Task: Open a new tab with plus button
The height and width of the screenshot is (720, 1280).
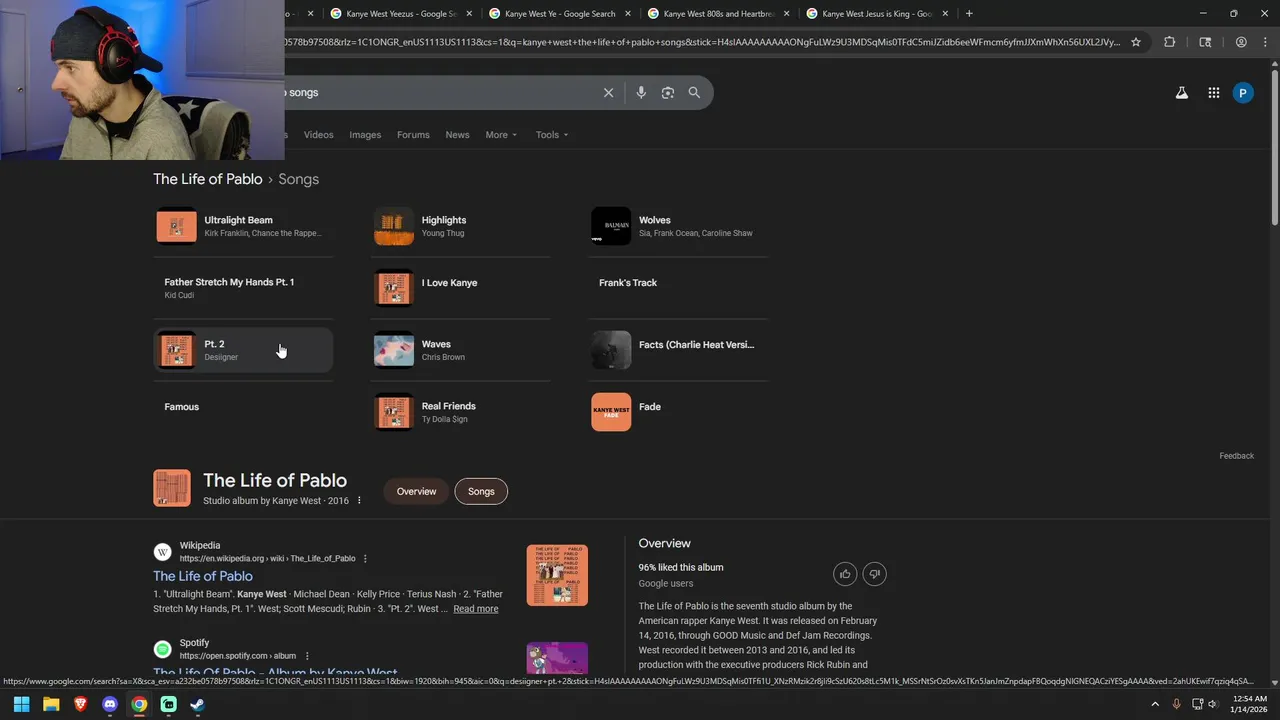Action: tap(969, 14)
